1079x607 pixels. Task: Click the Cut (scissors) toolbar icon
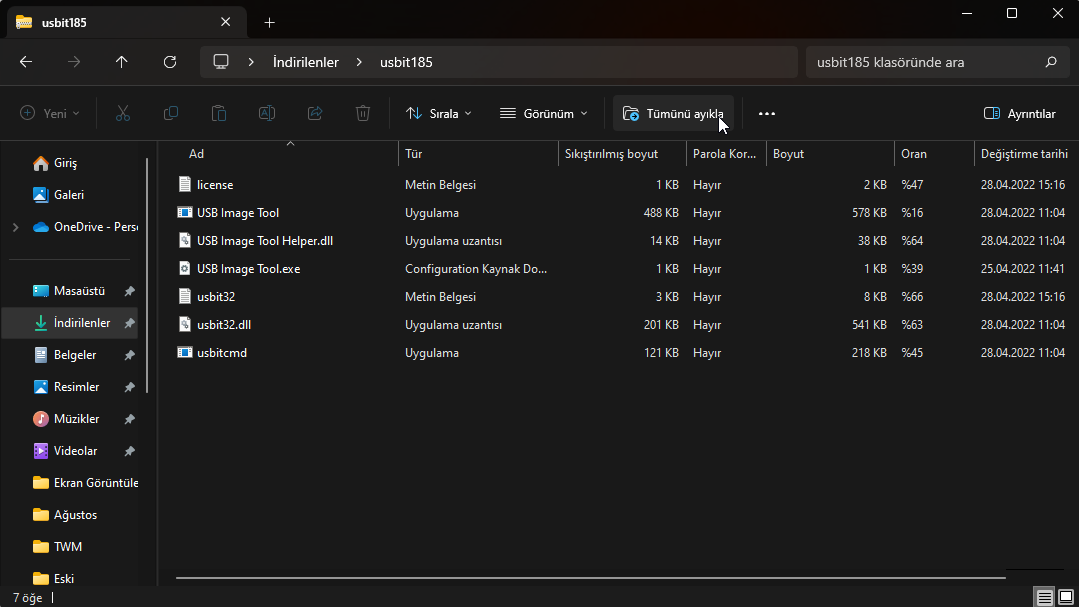123,114
